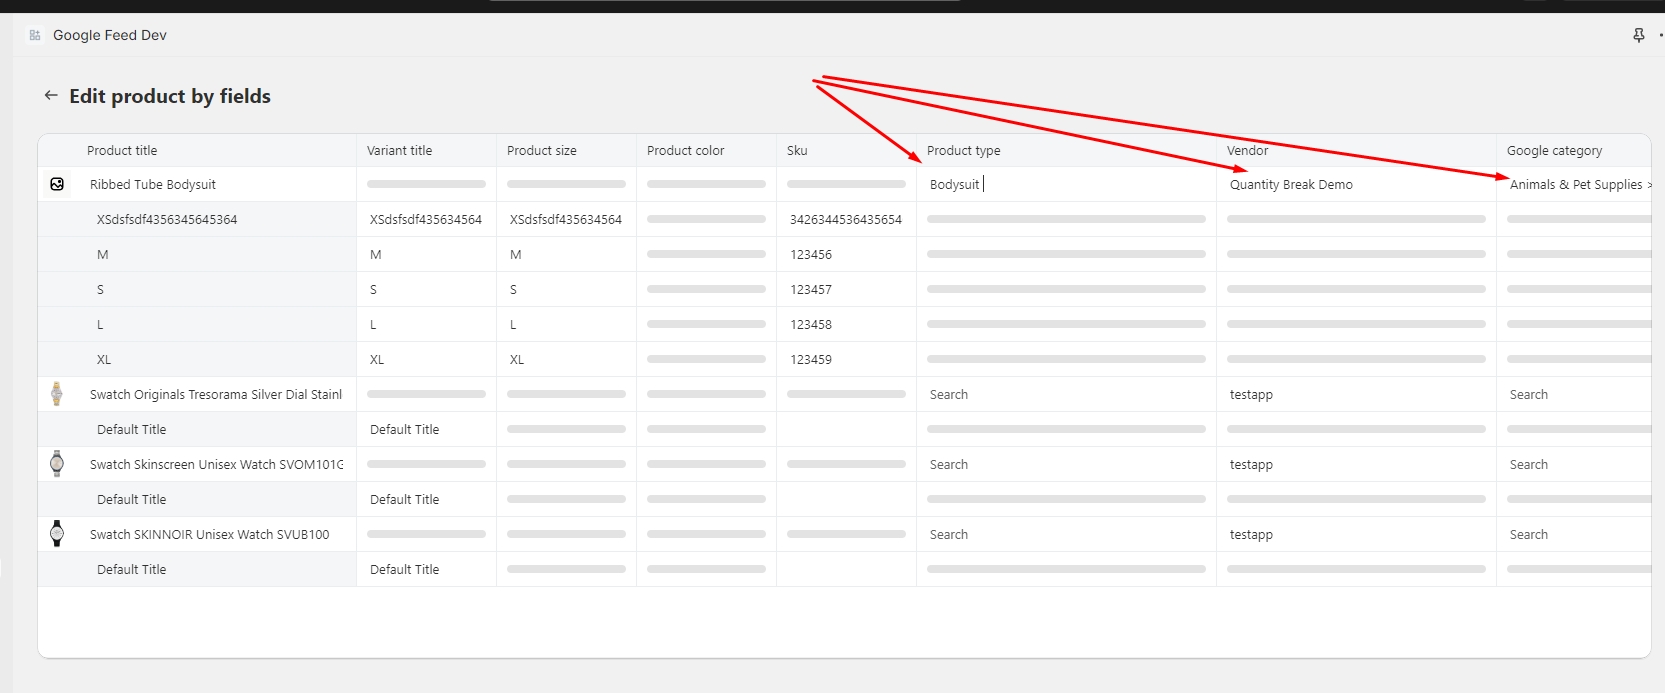The height and width of the screenshot is (693, 1665).
Task: Select the XL product size cell
Action: pos(565,359)
